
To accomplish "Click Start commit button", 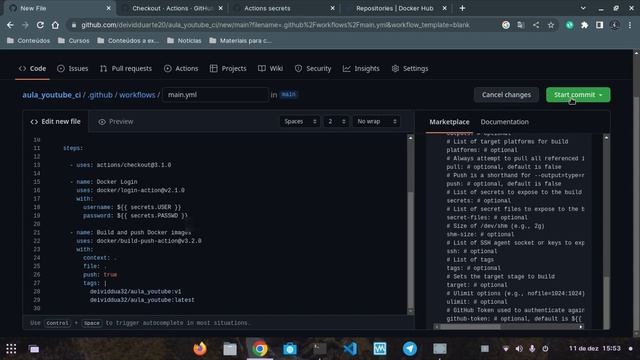I will click(x=578, y=95).
